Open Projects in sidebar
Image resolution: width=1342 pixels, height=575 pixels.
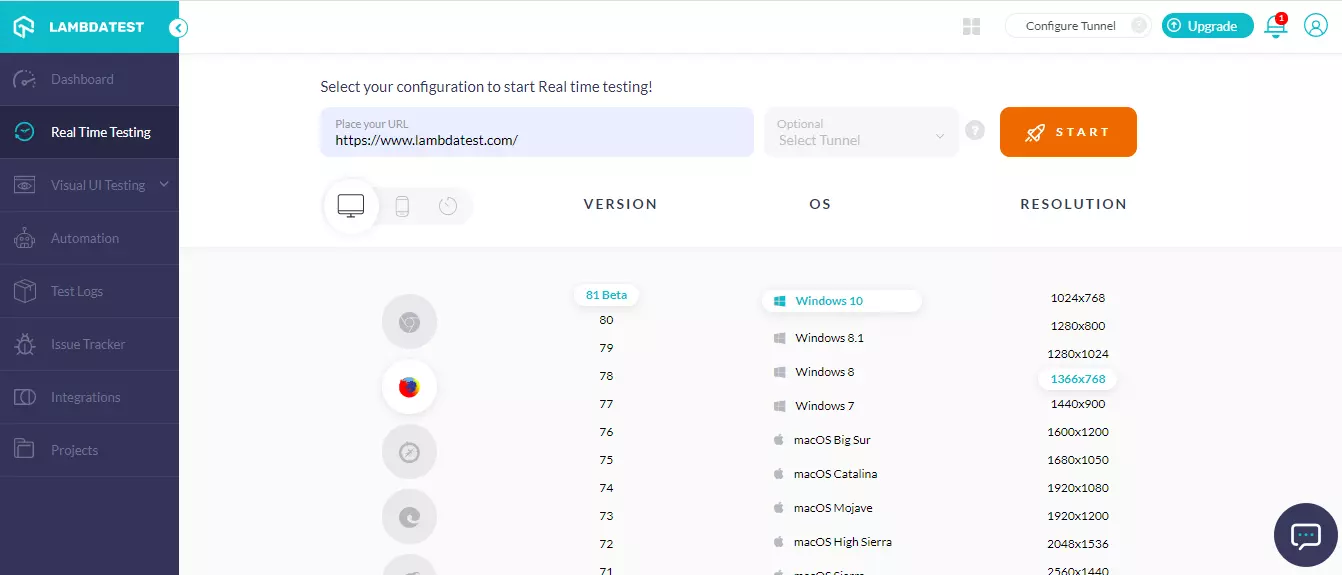89,450
